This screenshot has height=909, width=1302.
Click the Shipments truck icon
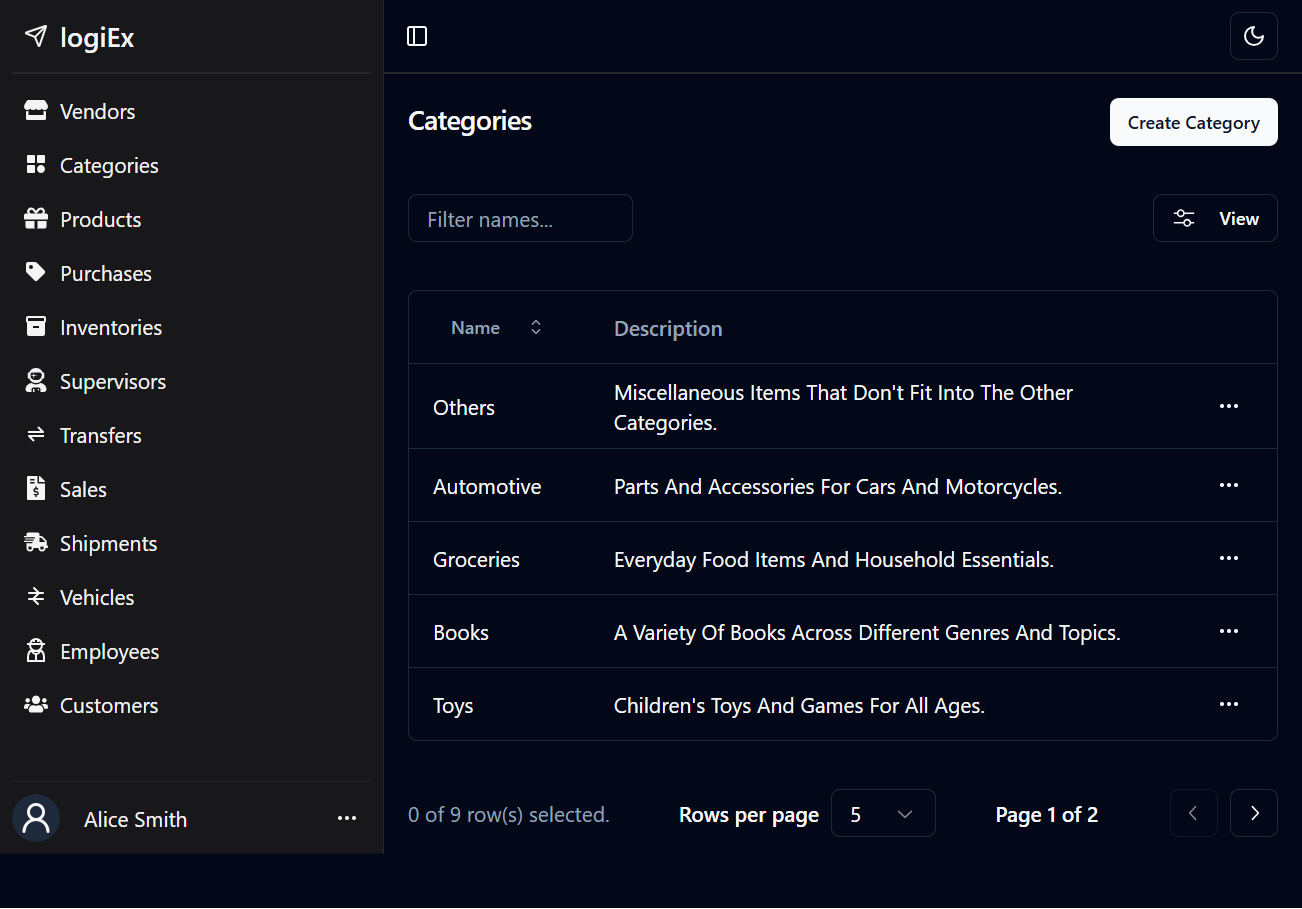point(36,543)
